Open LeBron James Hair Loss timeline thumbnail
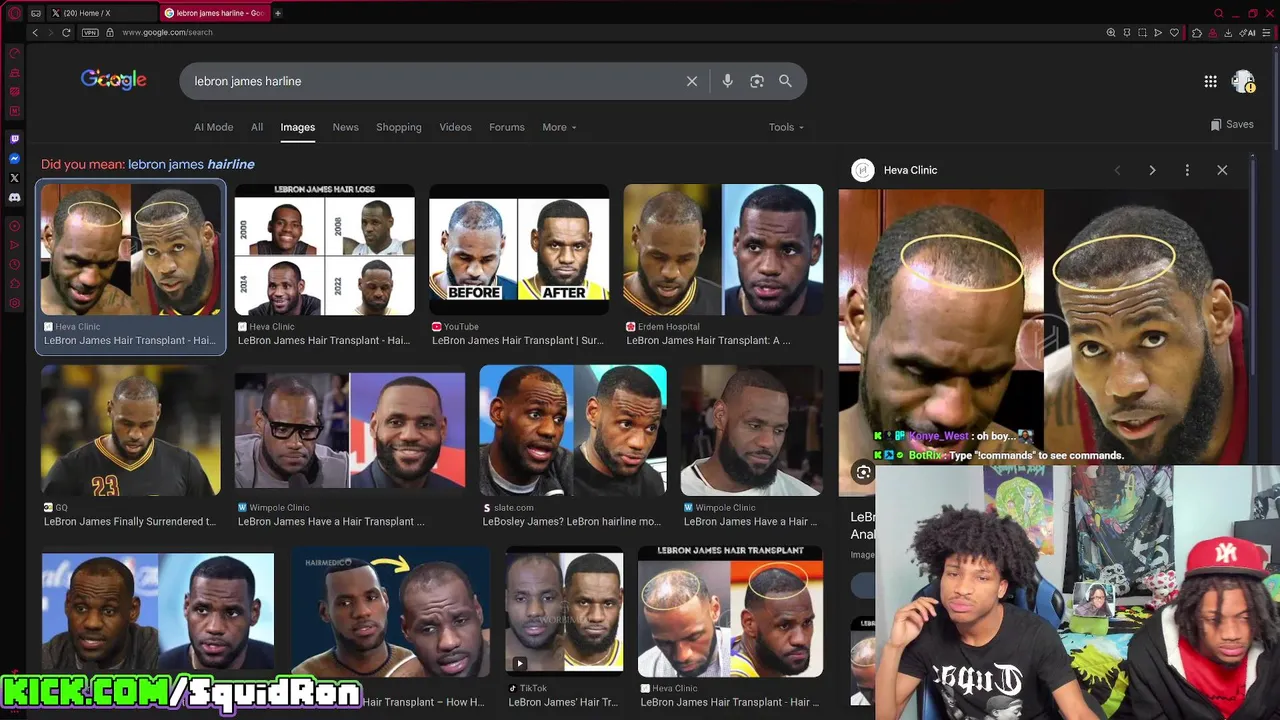 324,250
